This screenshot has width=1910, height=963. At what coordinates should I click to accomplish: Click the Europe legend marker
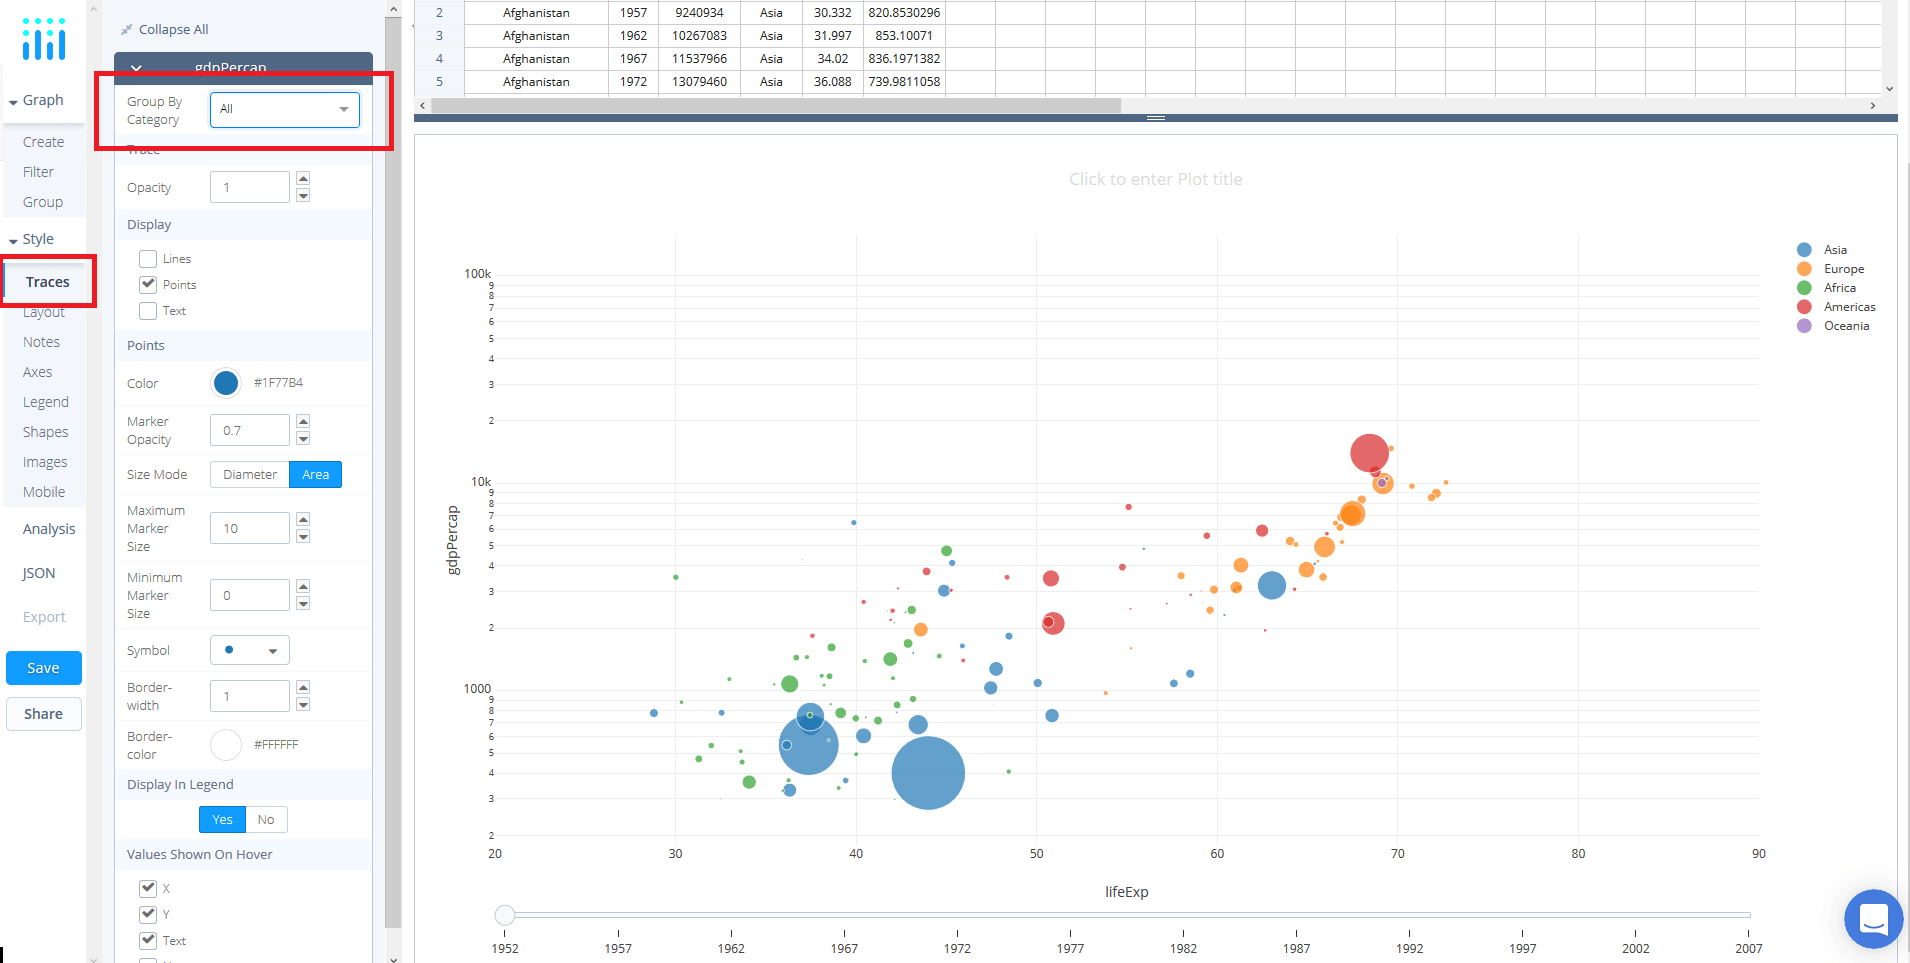click(1804, 269)
